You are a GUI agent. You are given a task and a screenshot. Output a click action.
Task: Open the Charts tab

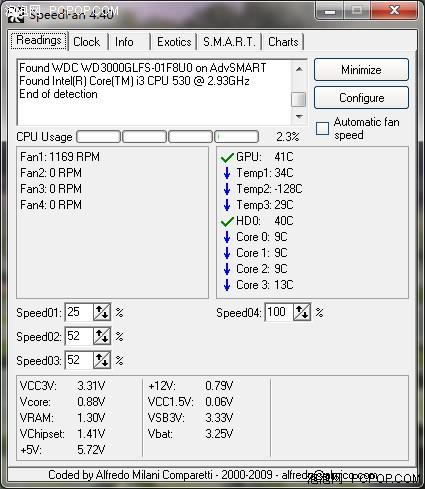click(283, 42)
